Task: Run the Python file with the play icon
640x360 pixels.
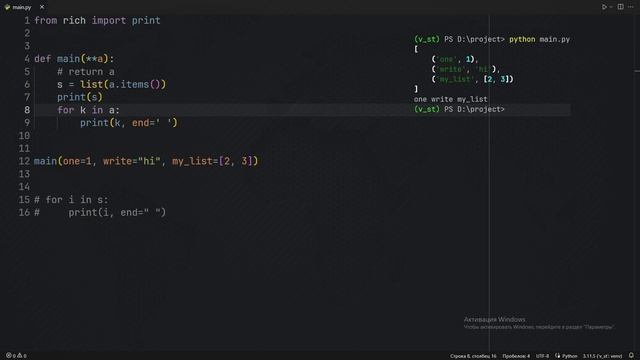Action: coord(604,7)
